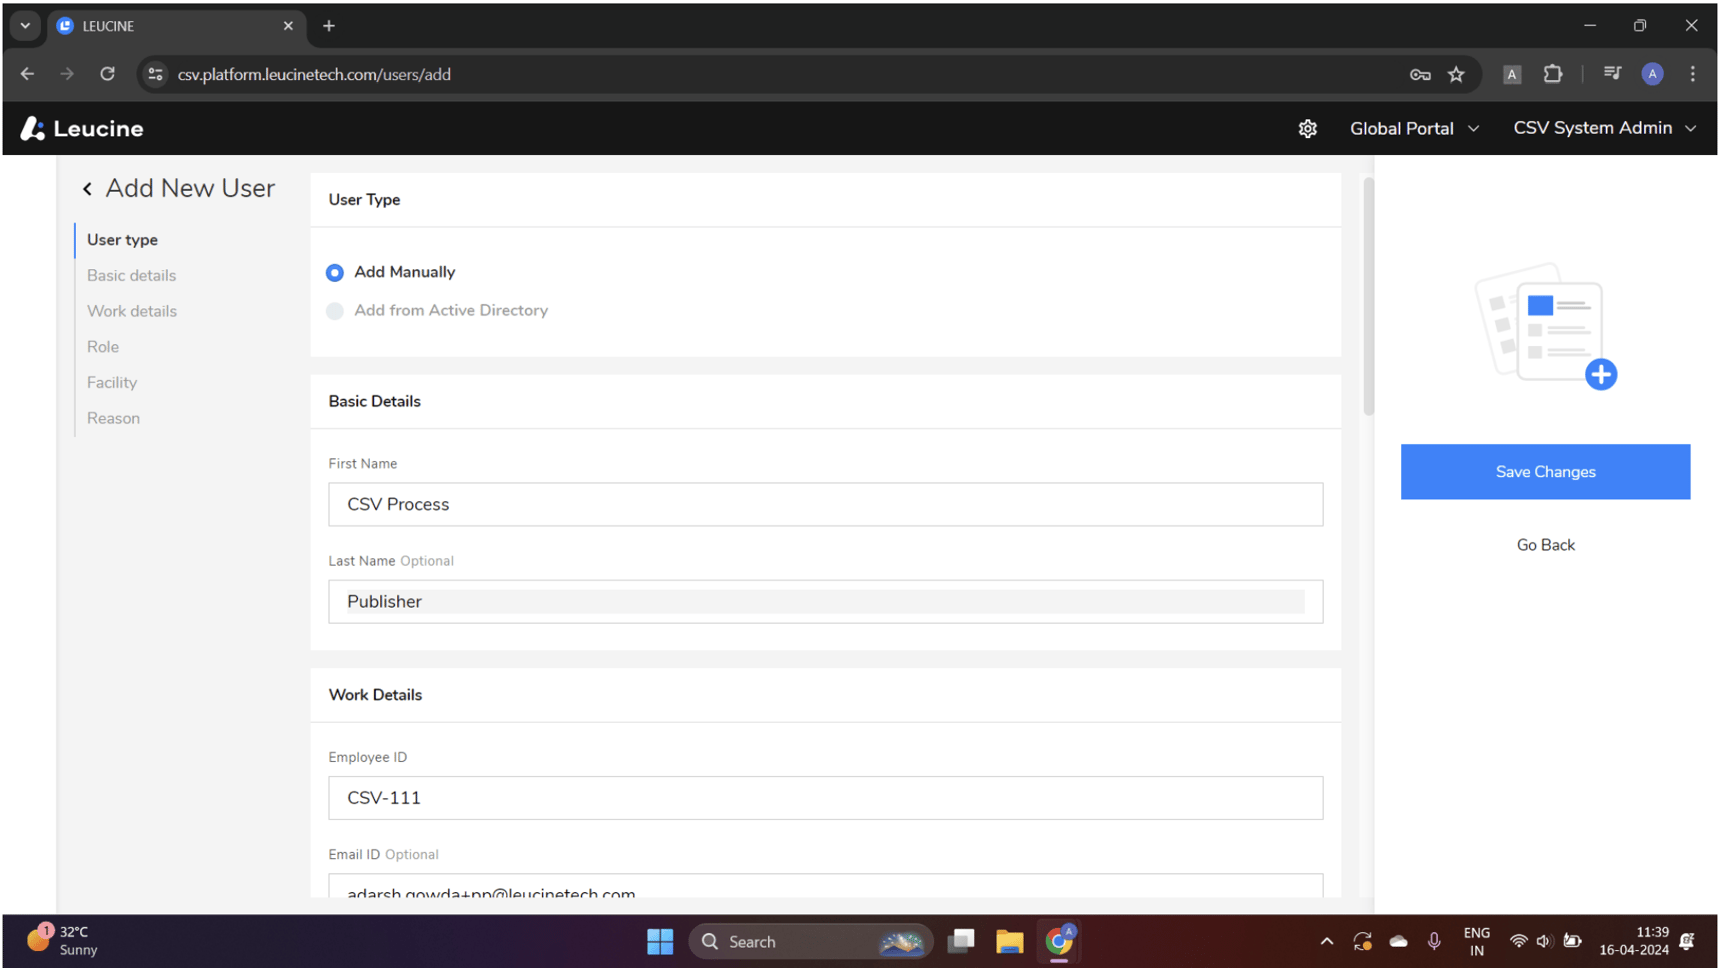
Task: Bookmark this page with the star icon
Action: tap(1456, 74)
